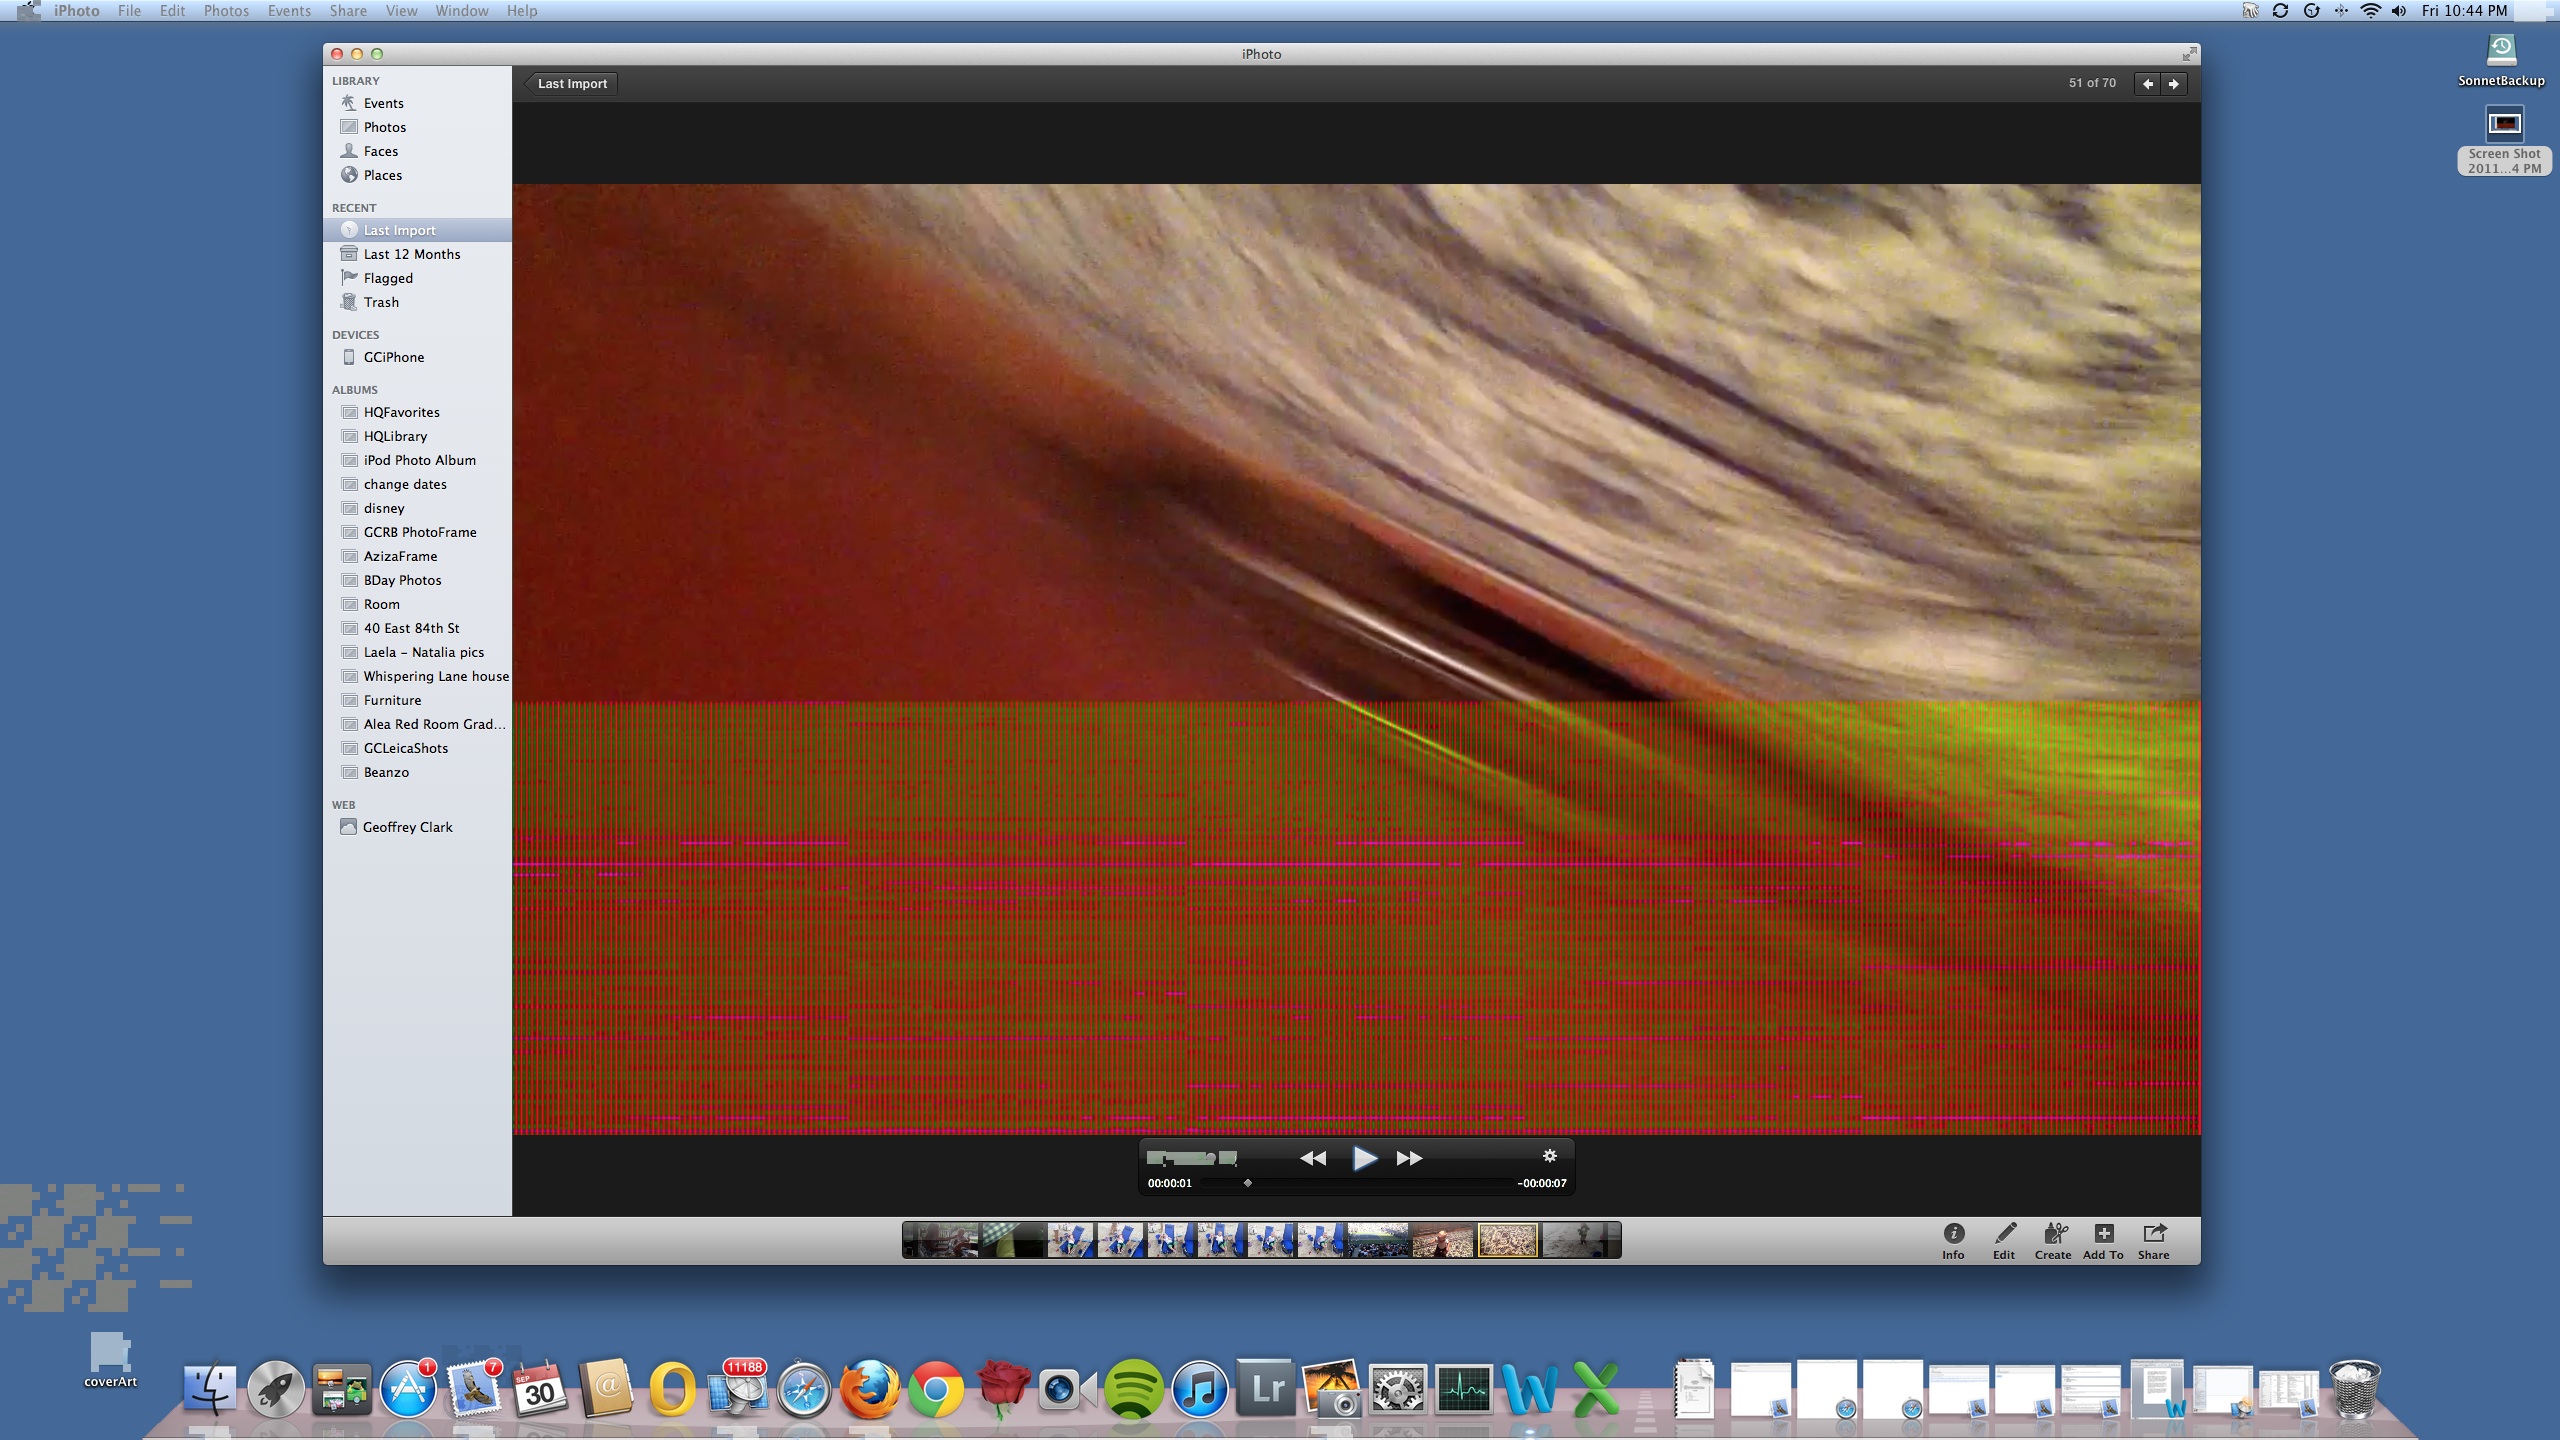Screen dimensions: 2560x1440
Task: Click the rewind button
Action: pyautogui.click(x=1312, y=1158)
